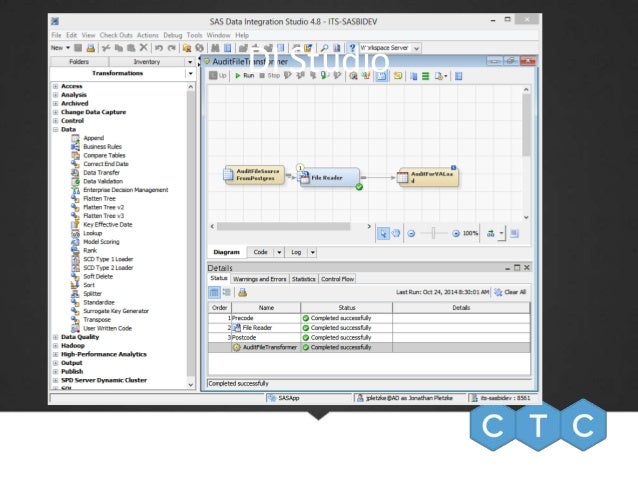This screenshot has height=479, width=638.
Task: Click the last icon in job toolbar
Action: point(459,76)
